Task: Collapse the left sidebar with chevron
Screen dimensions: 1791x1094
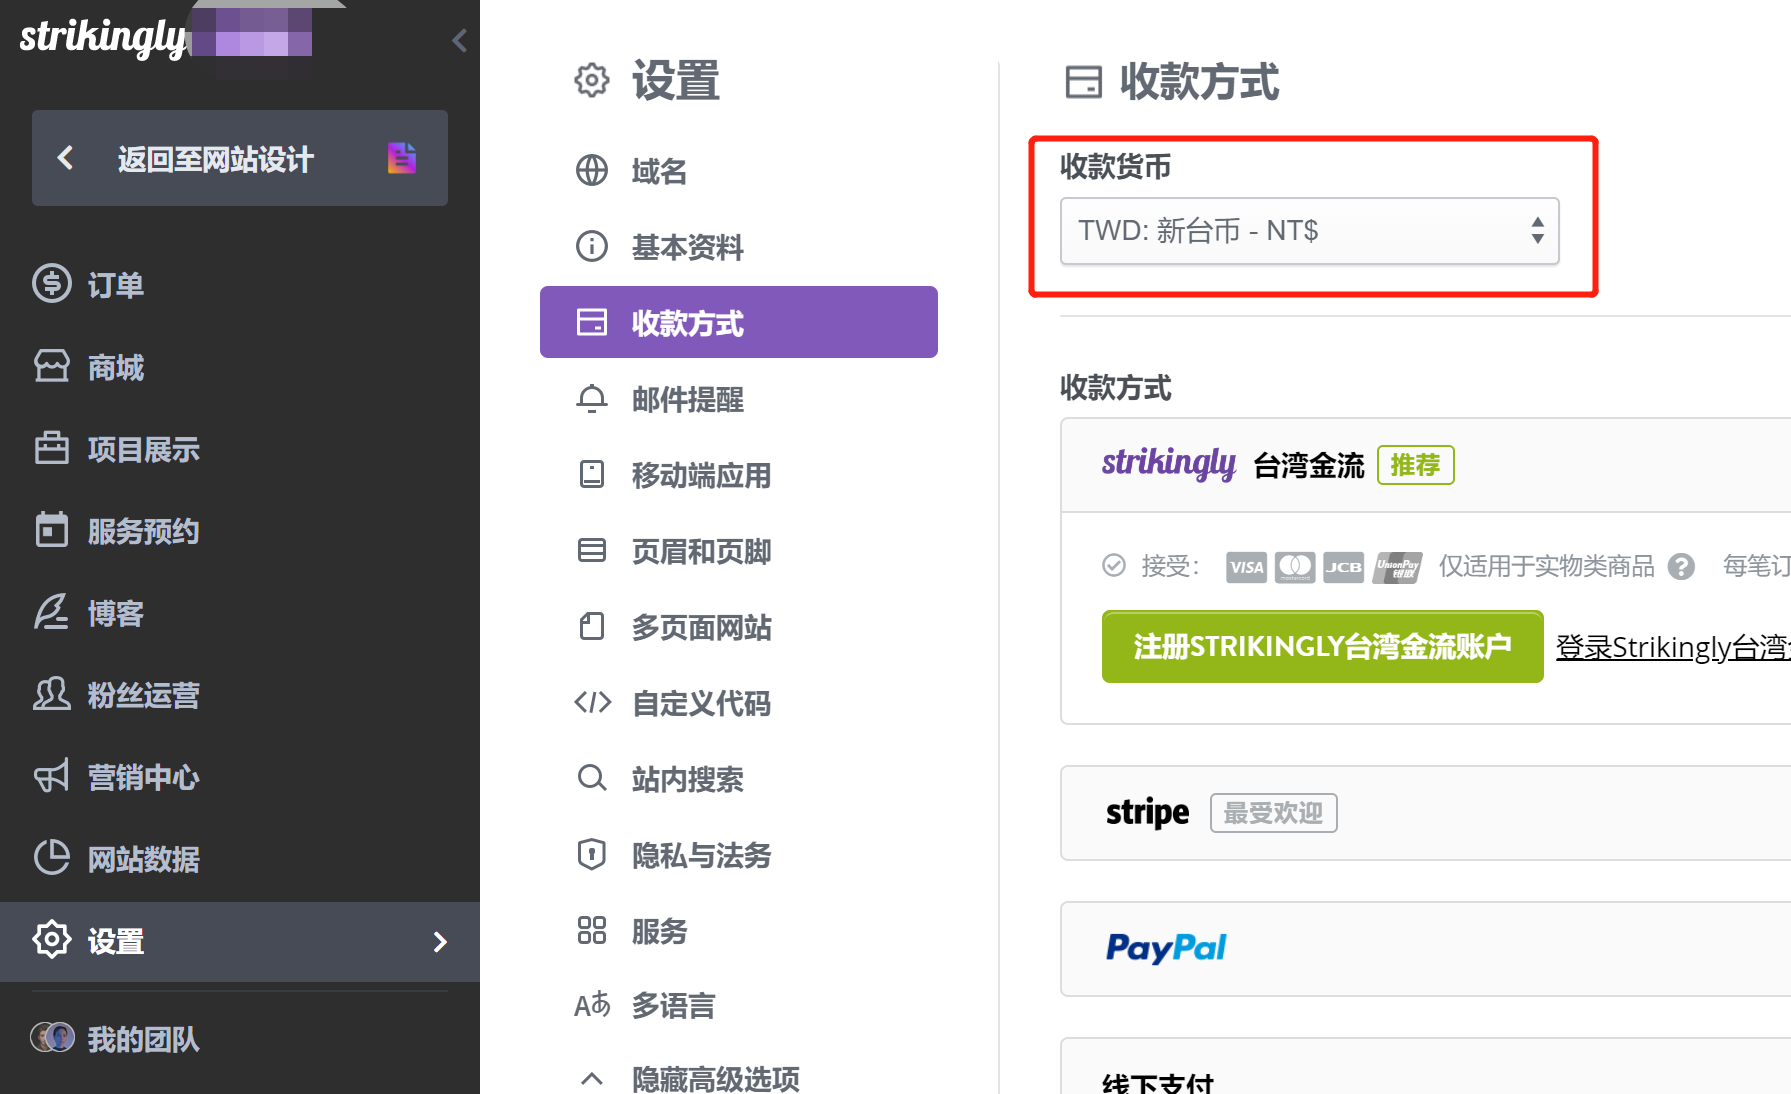Action: click(x=459, y=41)
